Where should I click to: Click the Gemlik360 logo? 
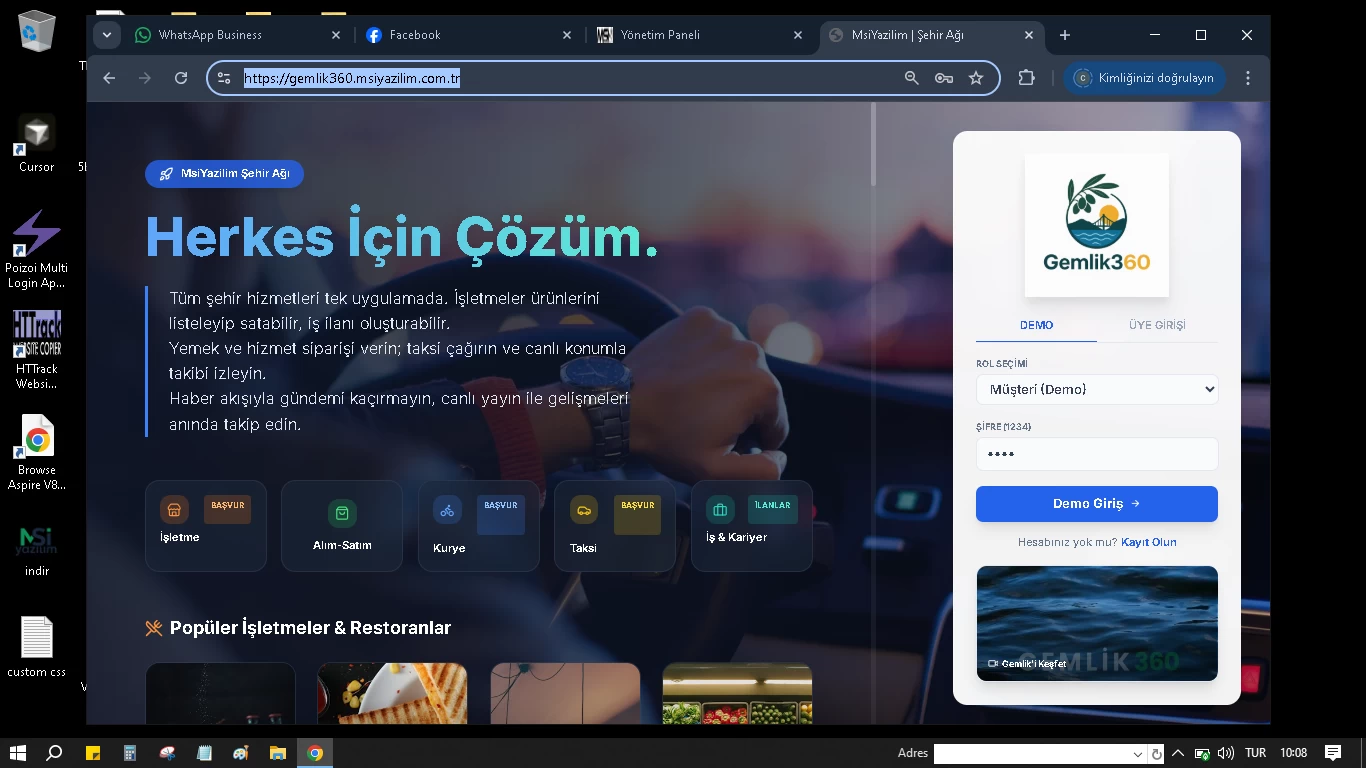1096,224
